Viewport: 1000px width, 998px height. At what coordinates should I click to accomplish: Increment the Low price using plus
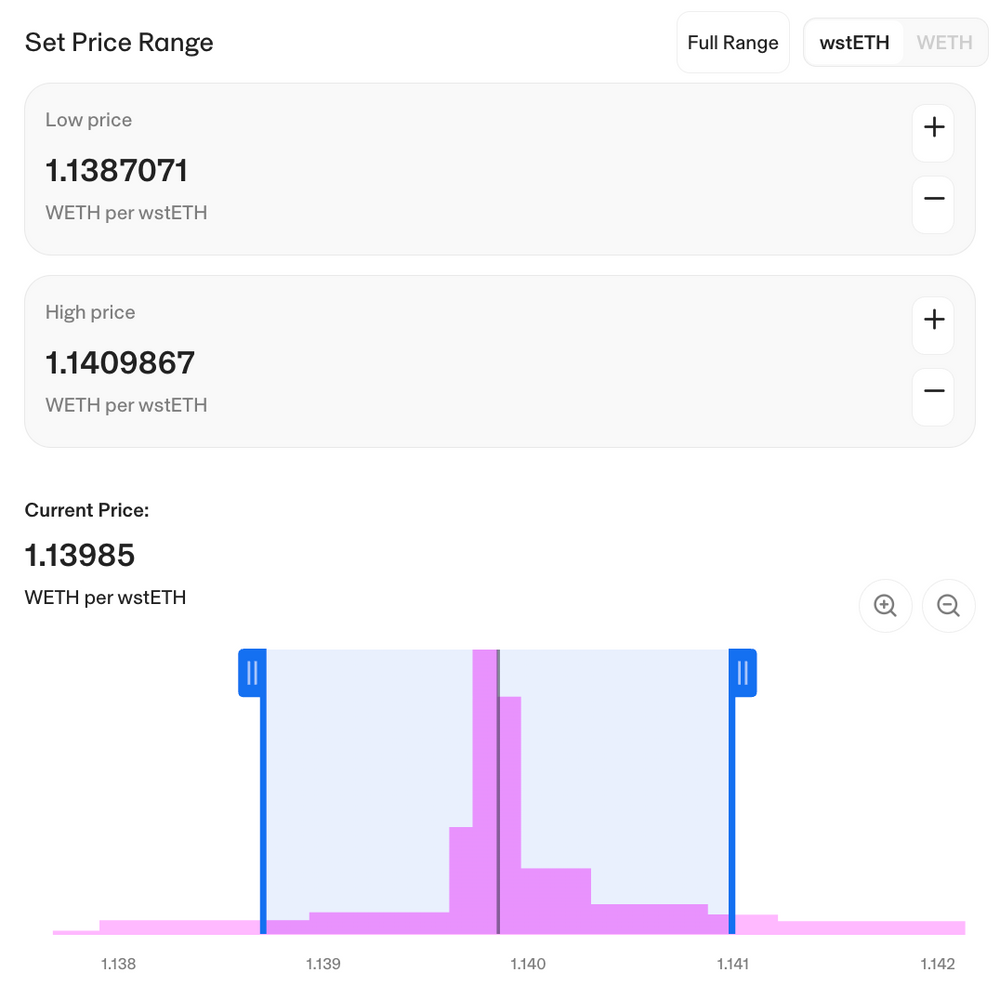(x=933, y=127)
